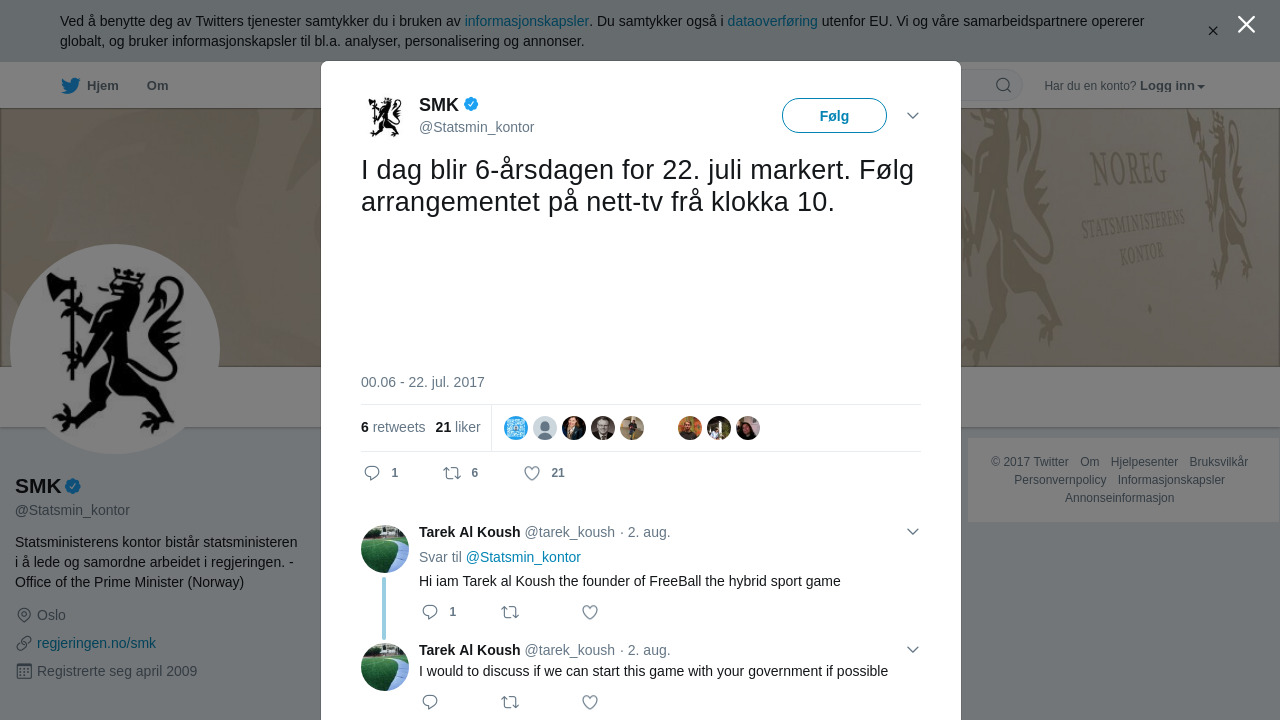This screenshot has width=1280, height=720.
Task: Open the Logg inn dropdown
Action: (x=1172, y=86)
